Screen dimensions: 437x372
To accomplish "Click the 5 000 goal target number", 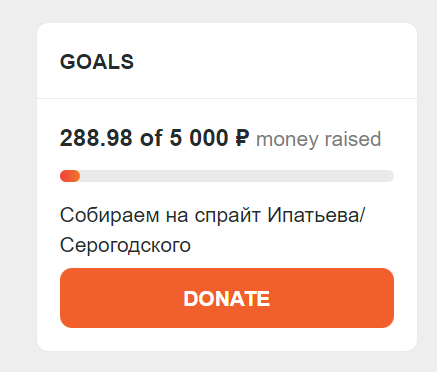I will pos(199,138).
